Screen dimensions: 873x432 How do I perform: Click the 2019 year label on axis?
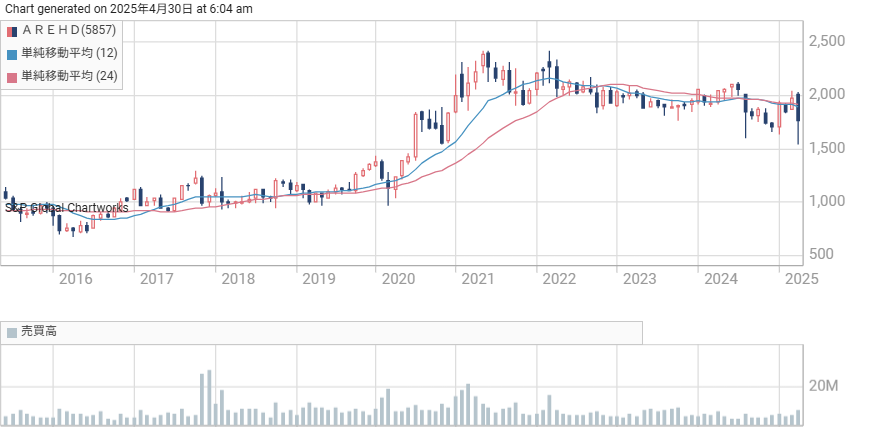[318, 279]
